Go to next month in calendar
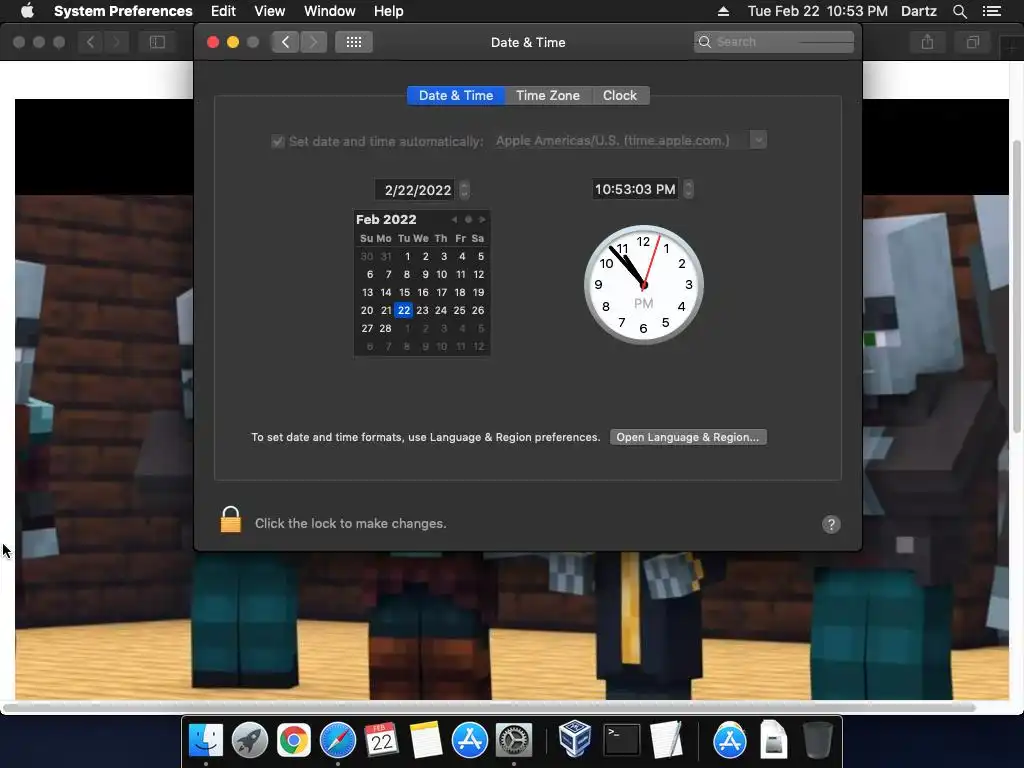 pyautogui.click(x=482, y=219)
